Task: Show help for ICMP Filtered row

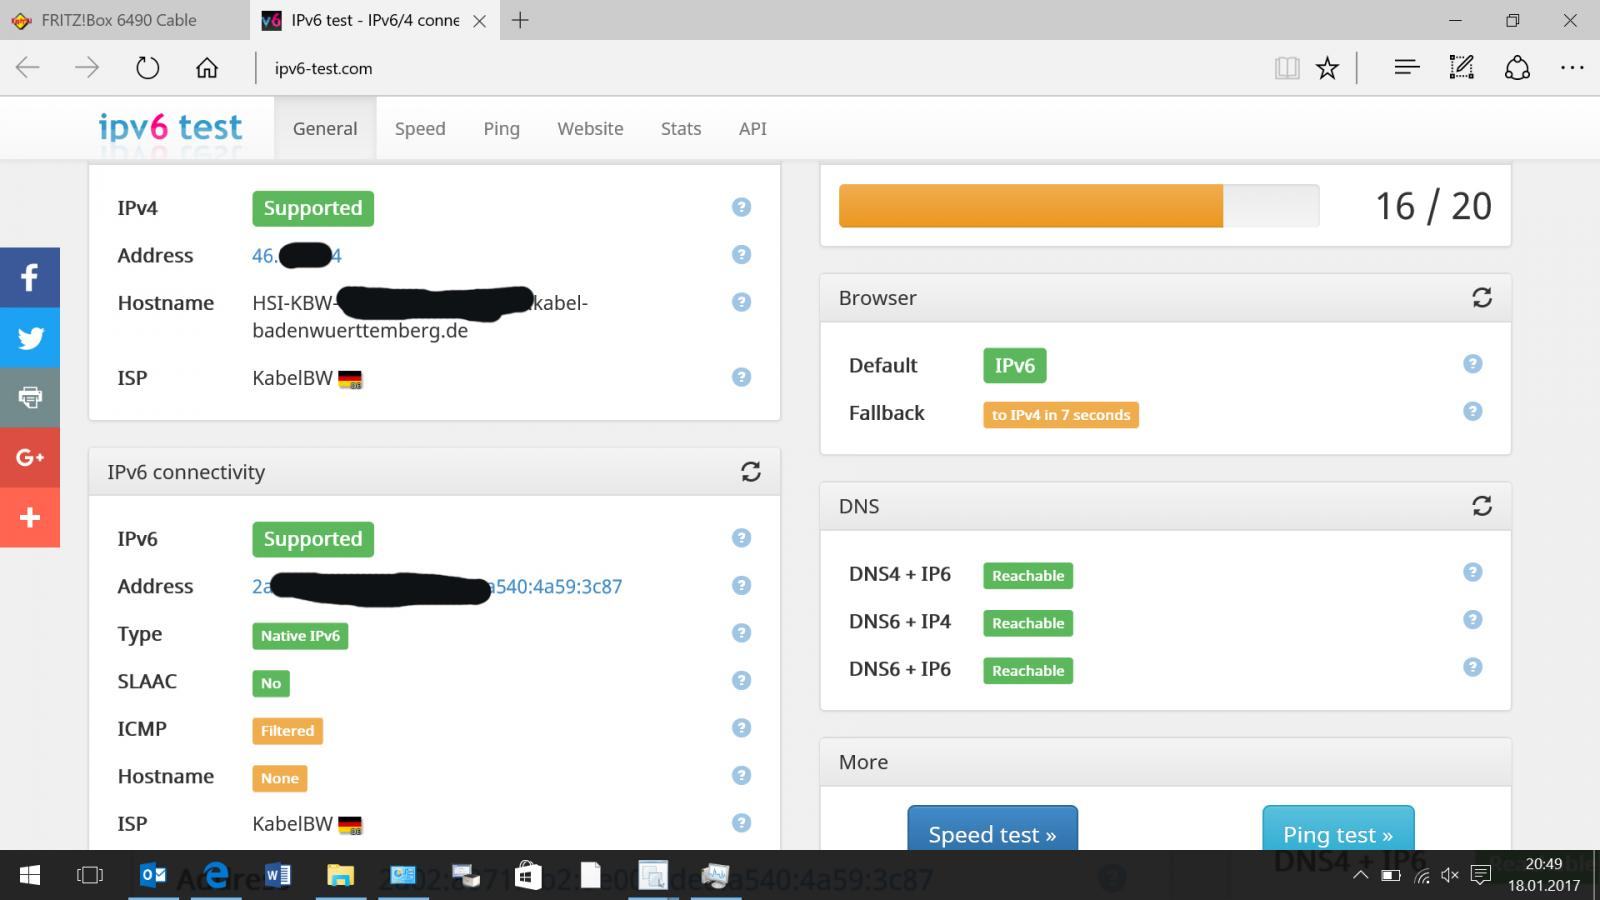Action: pos(741,728)
